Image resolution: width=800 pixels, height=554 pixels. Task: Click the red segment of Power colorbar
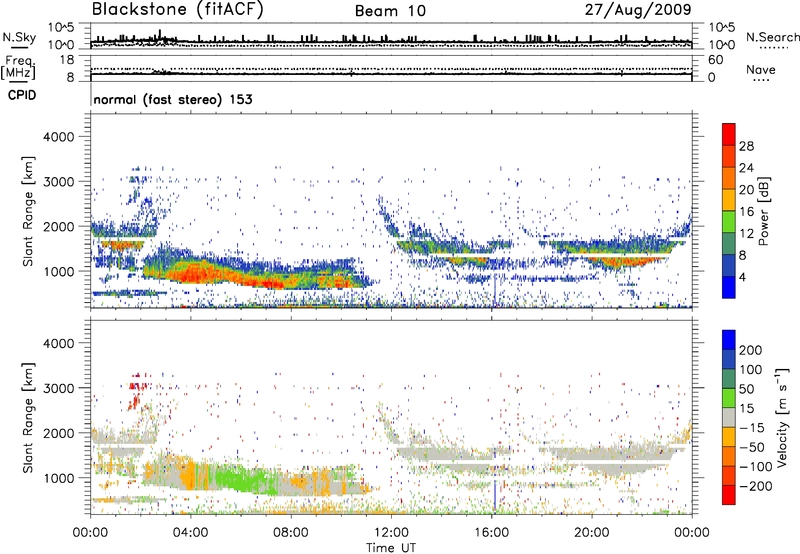[x=729, y=134]
